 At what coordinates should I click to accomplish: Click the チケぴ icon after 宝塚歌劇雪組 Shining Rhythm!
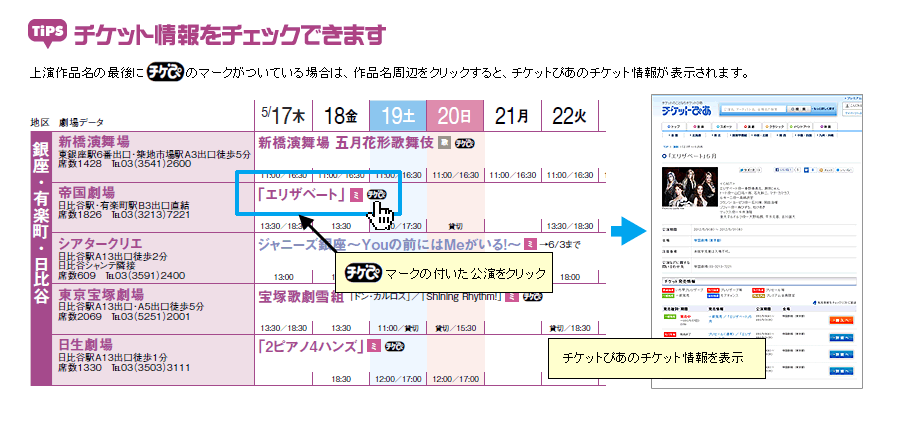532,297
